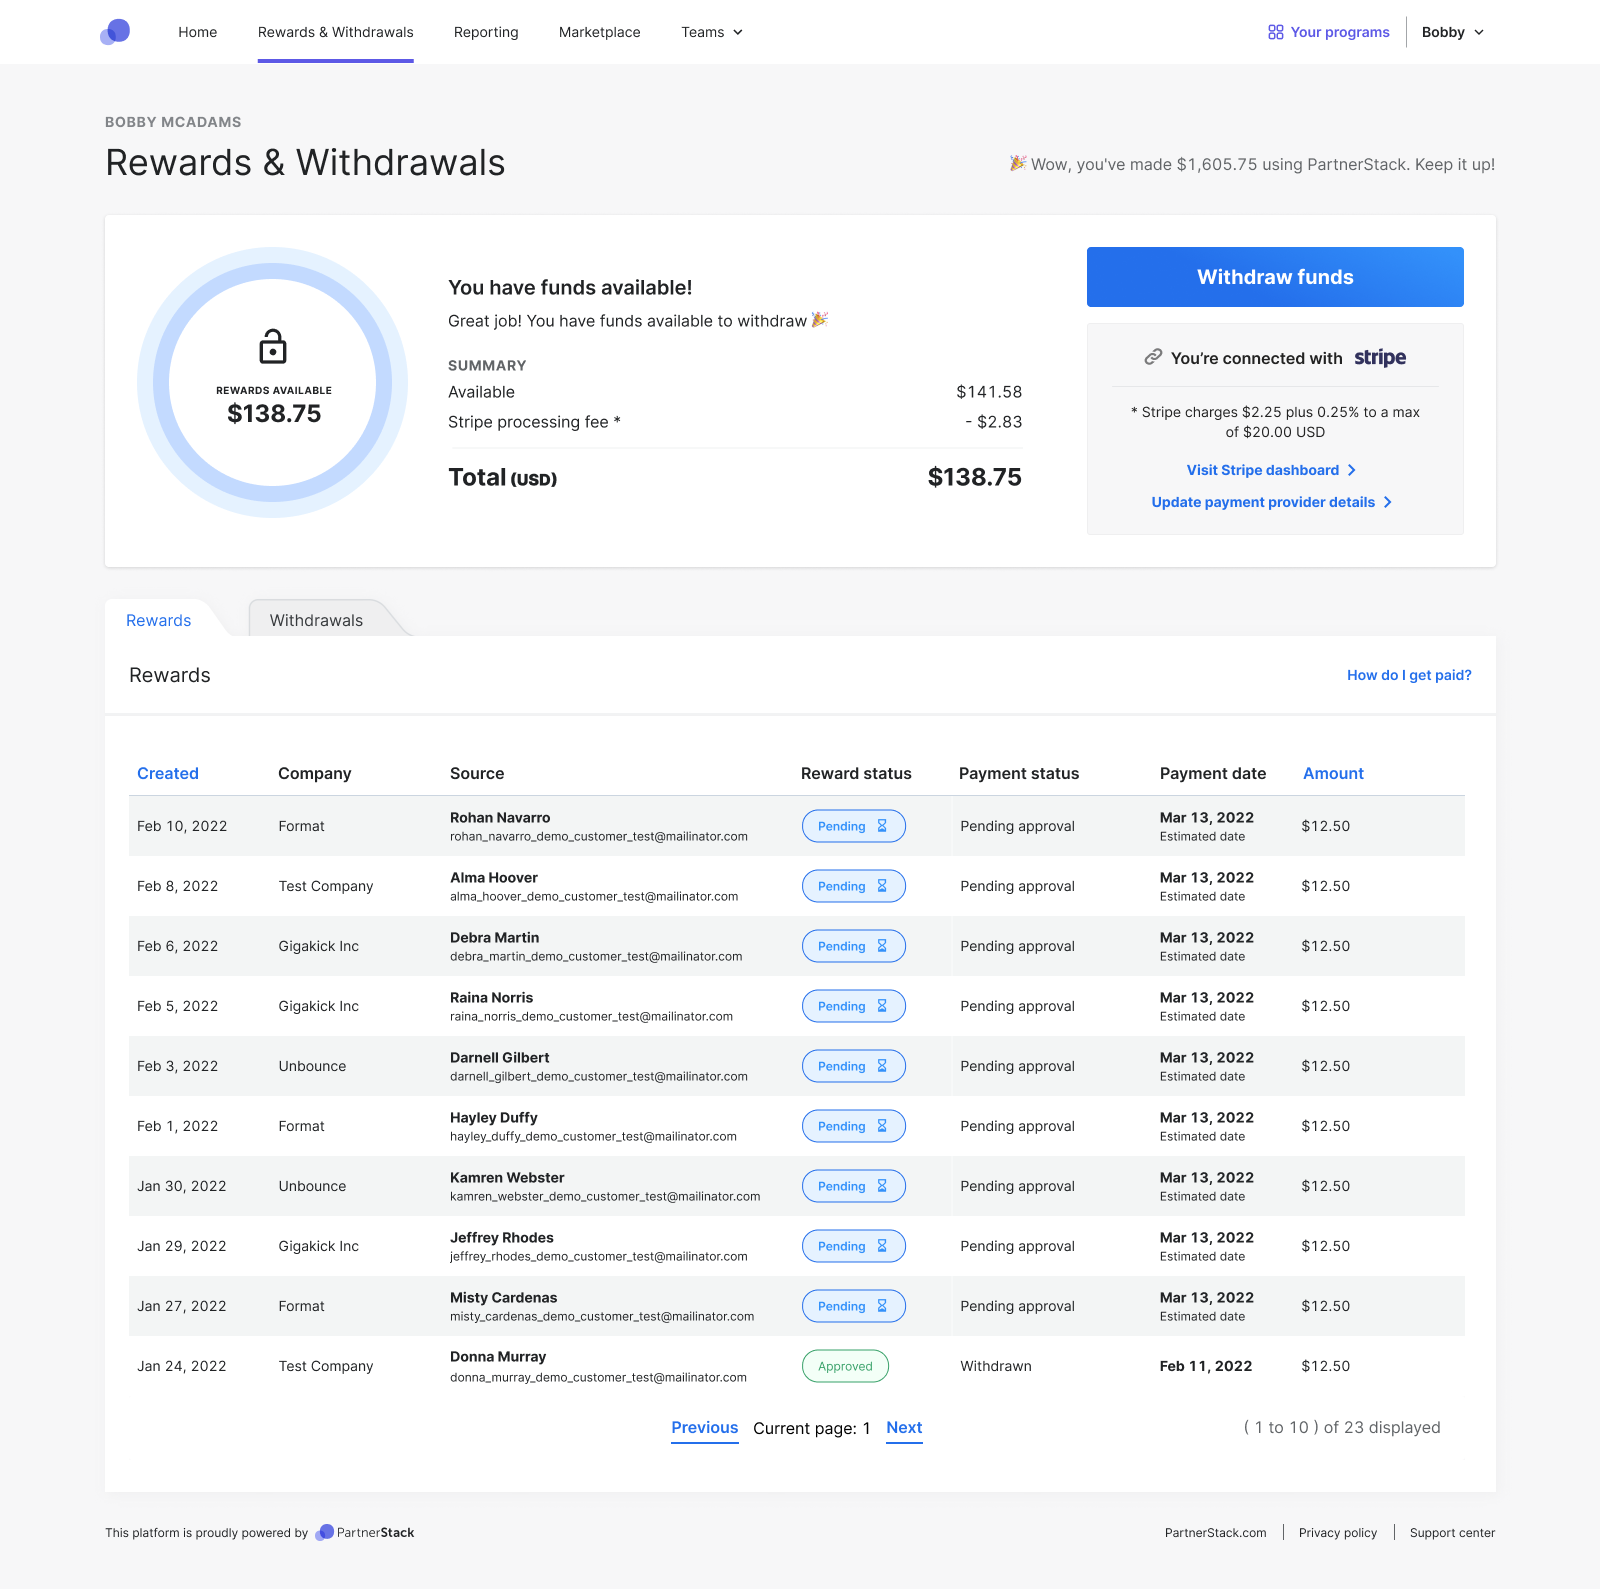Image resolution: width=1600 pixels, height=1589 pixels.
Task: Click the Format company cell in Misty Cardenas's row
Action: click(x=301, y=1306)
